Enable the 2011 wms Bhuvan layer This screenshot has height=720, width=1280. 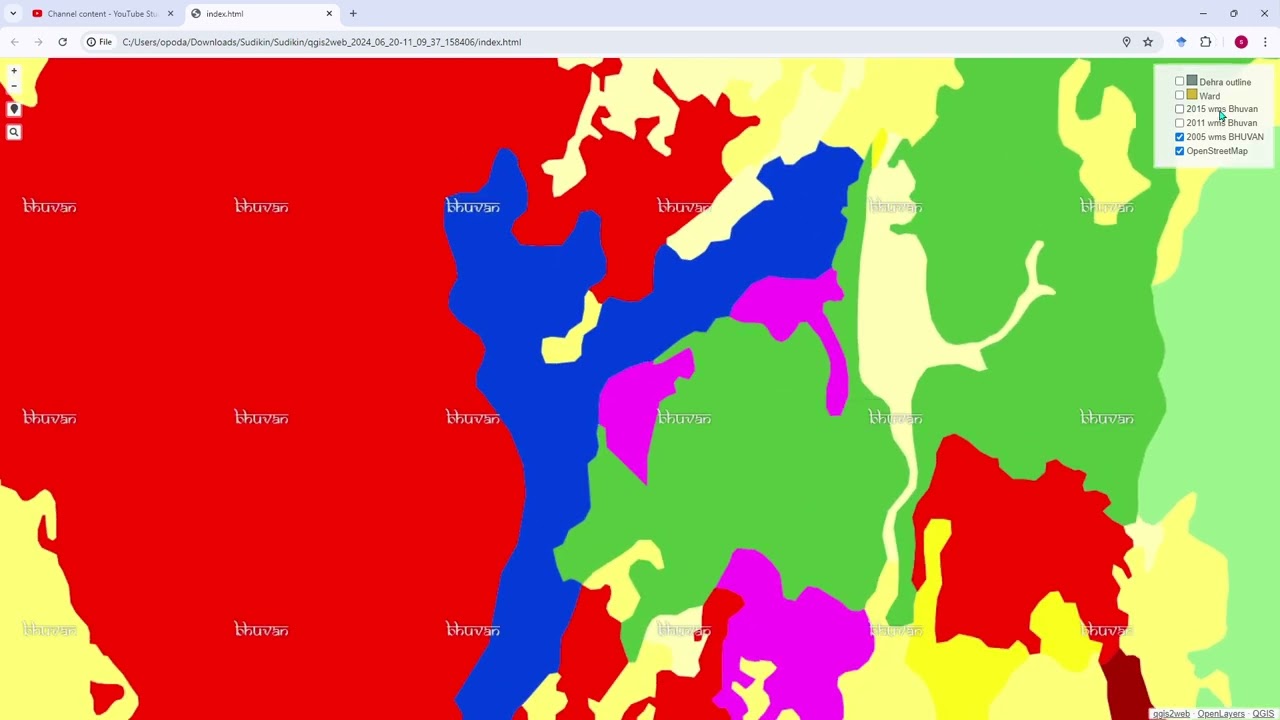[x=1180, y=123]
